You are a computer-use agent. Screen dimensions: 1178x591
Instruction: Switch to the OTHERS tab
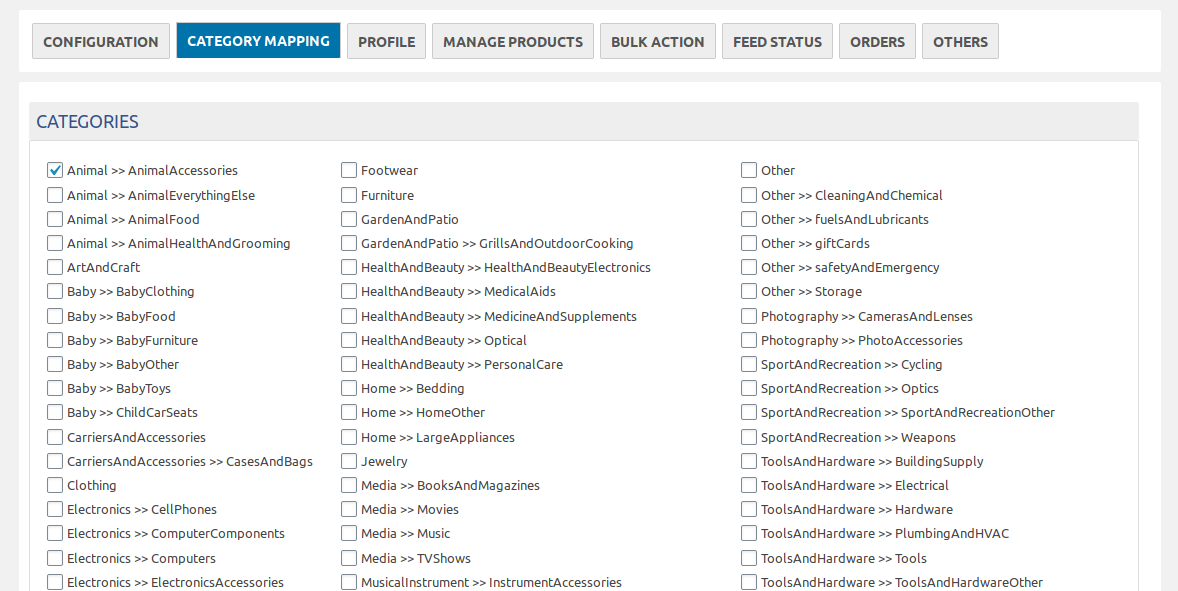pos(960,41)
